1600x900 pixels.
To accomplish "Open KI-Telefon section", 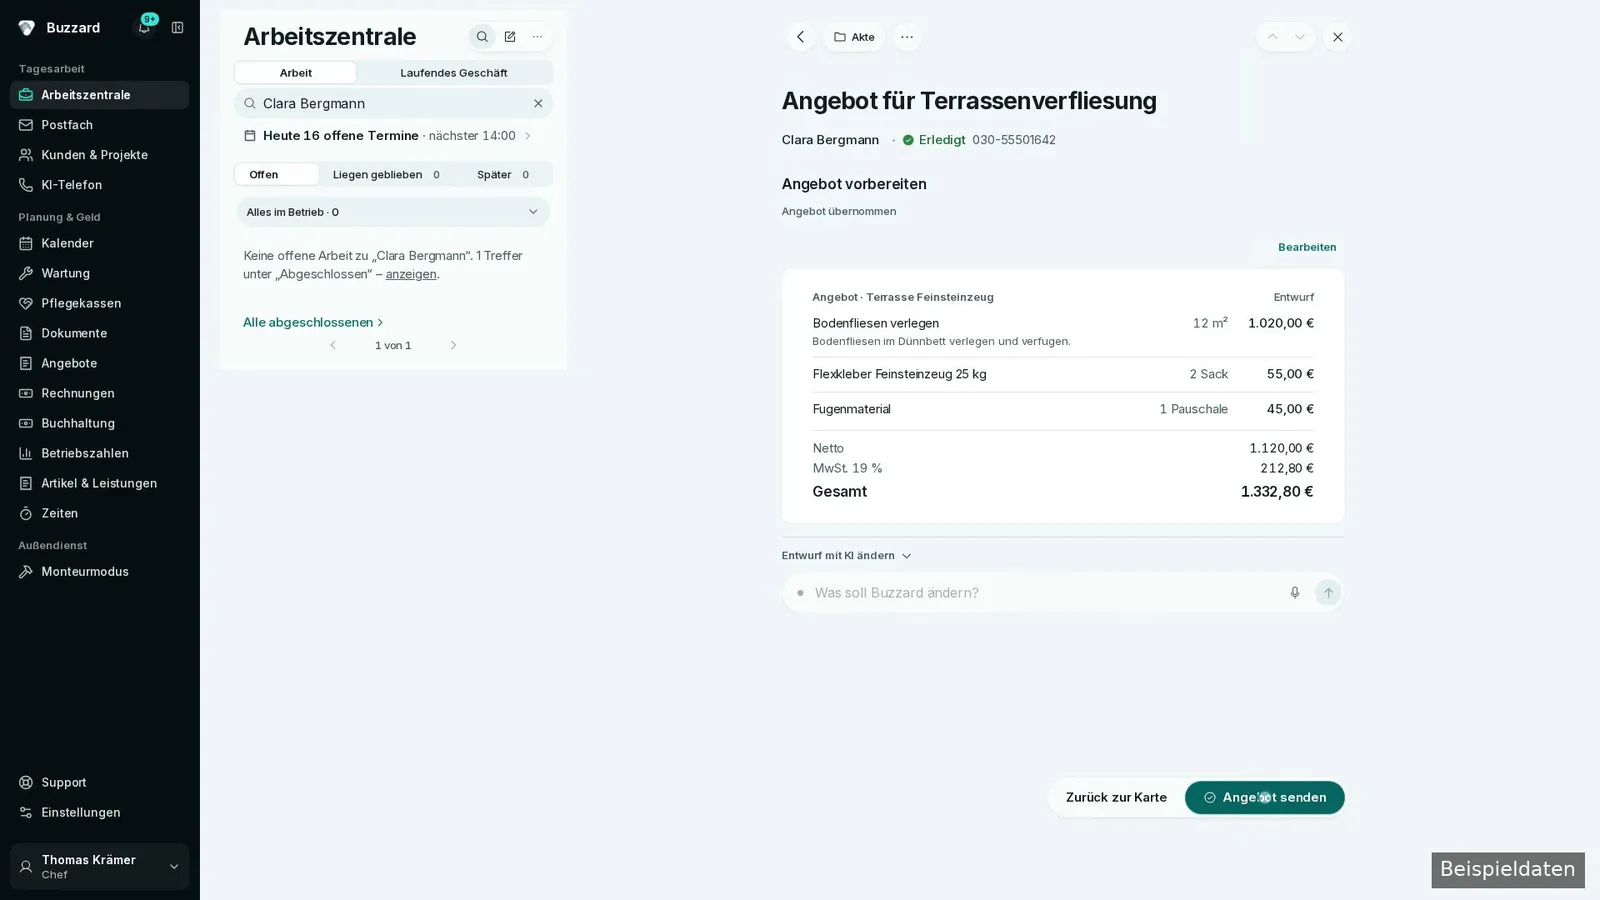I will tap(99, 185).
